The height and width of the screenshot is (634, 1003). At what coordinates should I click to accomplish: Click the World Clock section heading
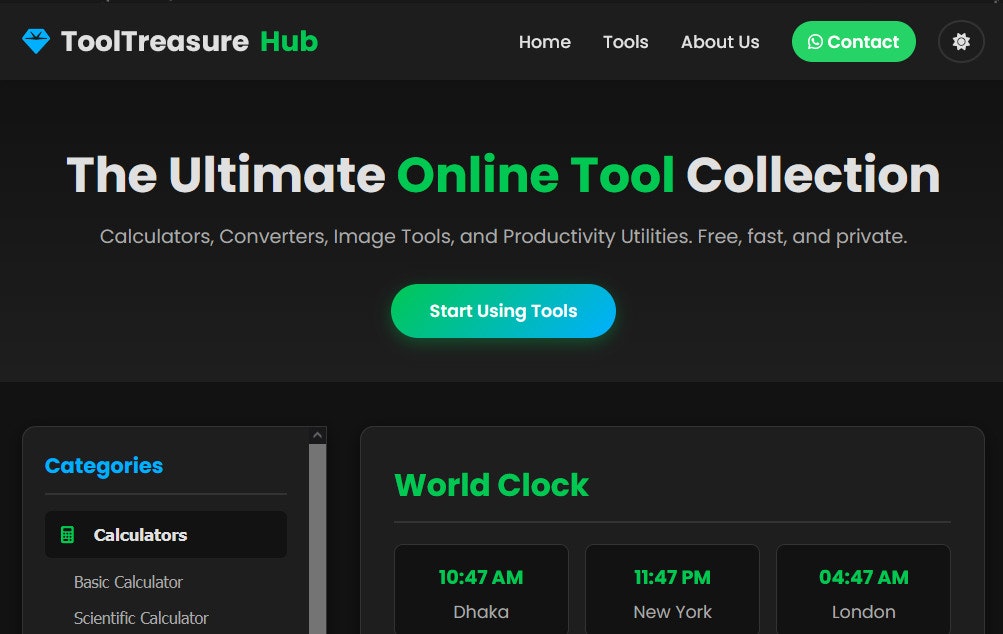pyautogui.click(x=491, y=485)
